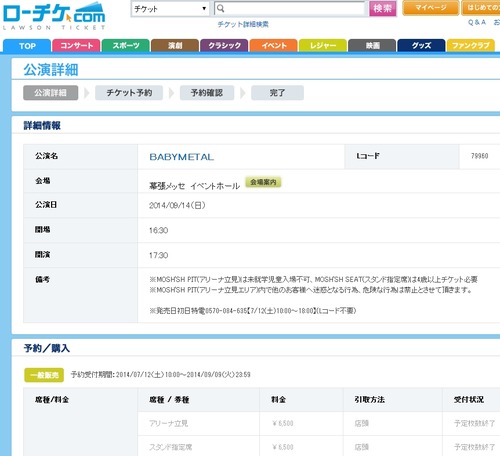The width and height of the screenshot is (500, 456).
Task: Click アリーナ立見 price ¥6,500
Action: coord(283,424)
